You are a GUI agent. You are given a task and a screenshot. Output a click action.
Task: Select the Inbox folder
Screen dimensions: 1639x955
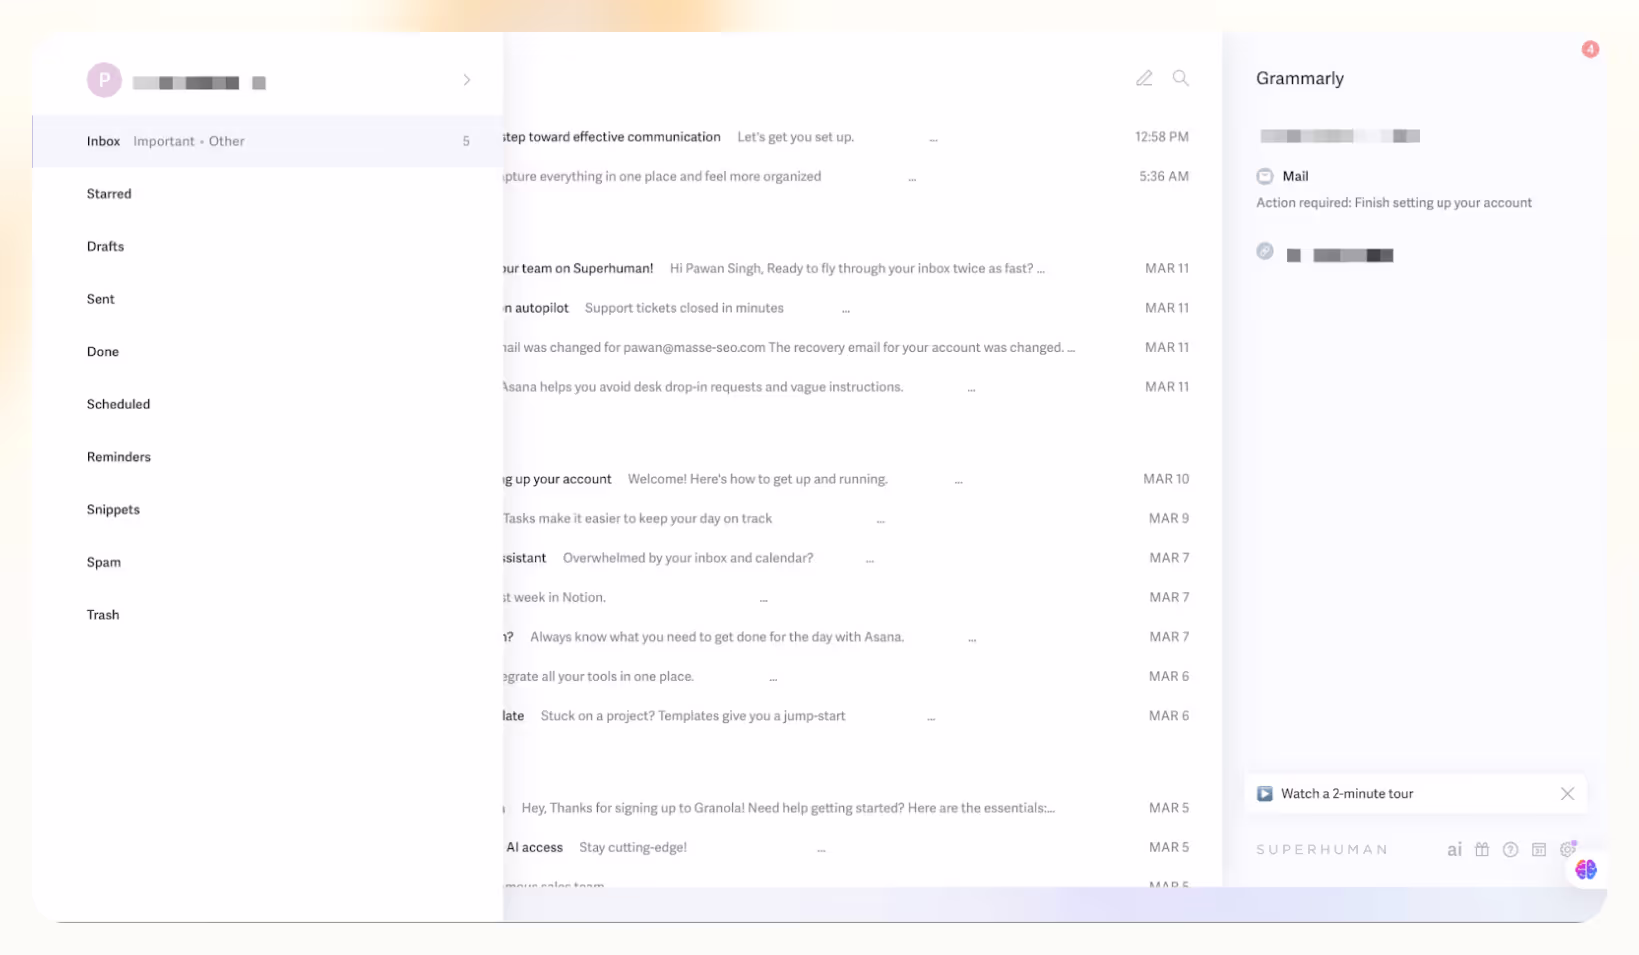(103, 141)
